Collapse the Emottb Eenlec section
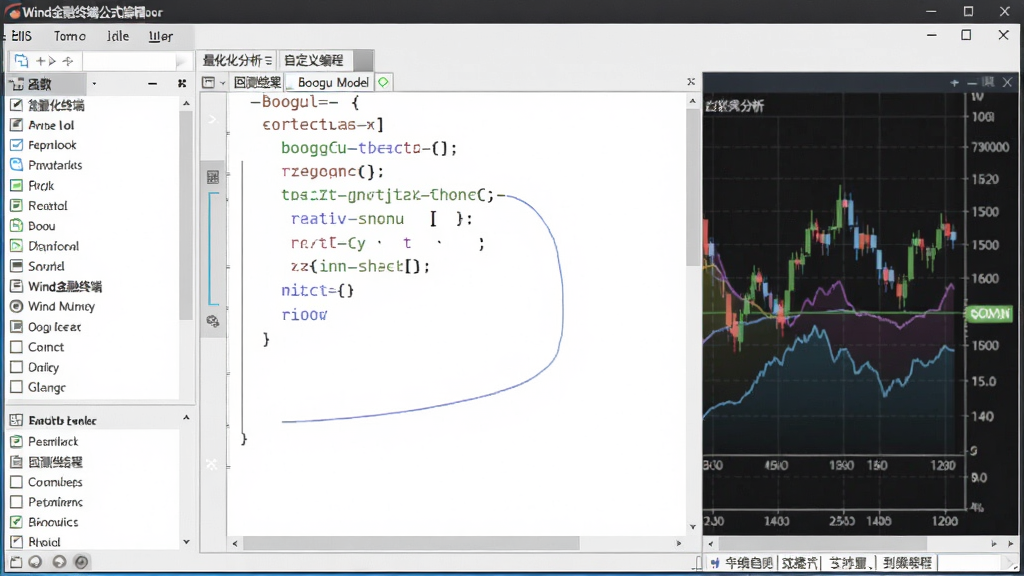This screenshot has height=576, width=1024. tap(186, 418)
